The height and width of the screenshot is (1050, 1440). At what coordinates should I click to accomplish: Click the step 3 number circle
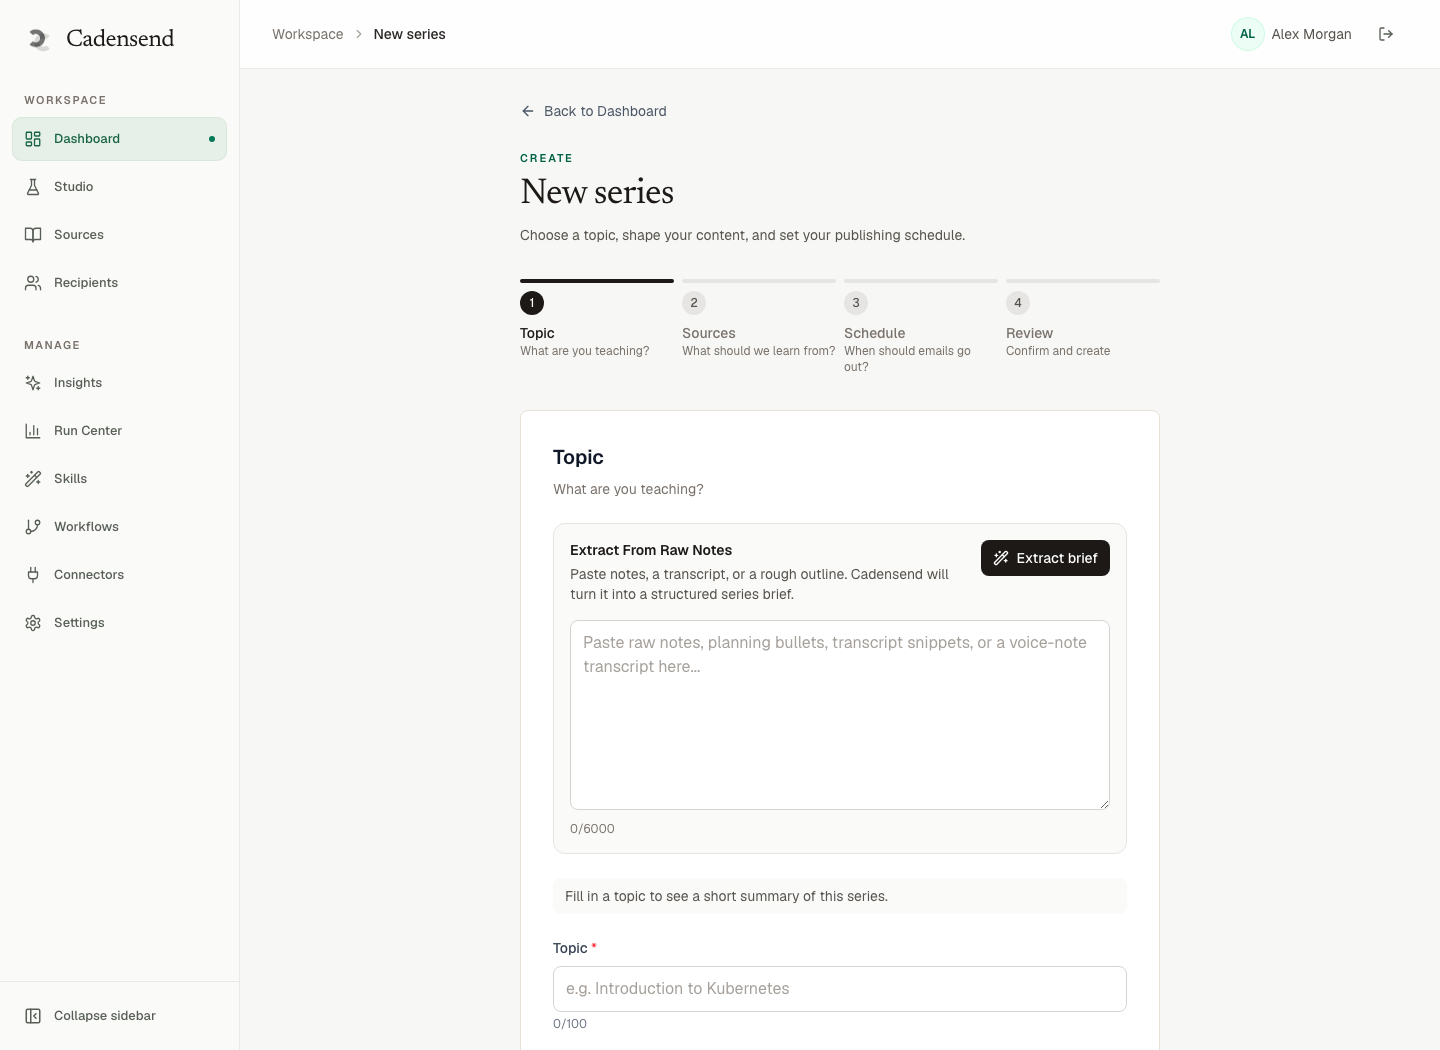point(856,303)
